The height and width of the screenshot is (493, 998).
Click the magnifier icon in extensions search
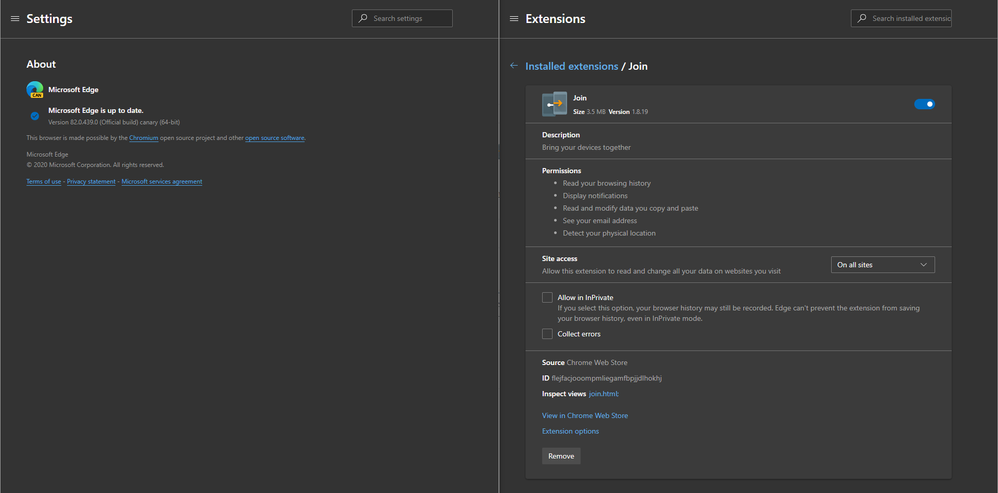[861, 18]
